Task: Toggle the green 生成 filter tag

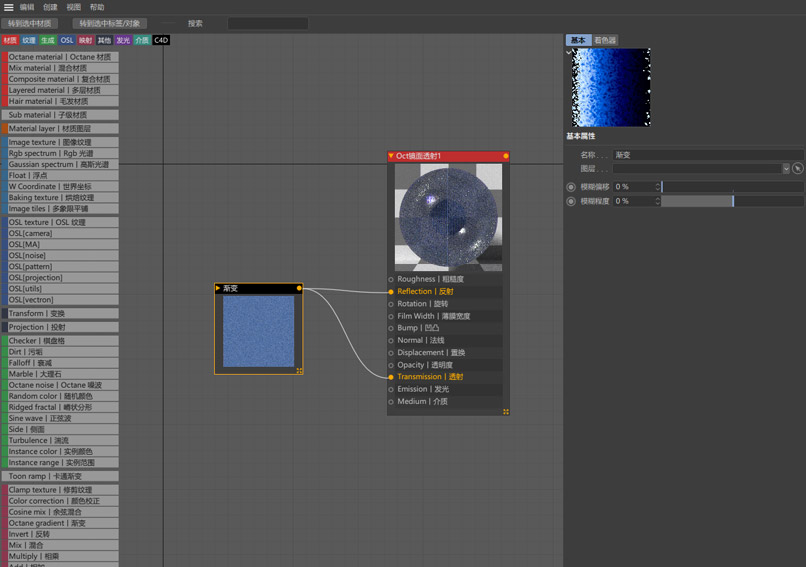Action: click(x=48, y=40)
